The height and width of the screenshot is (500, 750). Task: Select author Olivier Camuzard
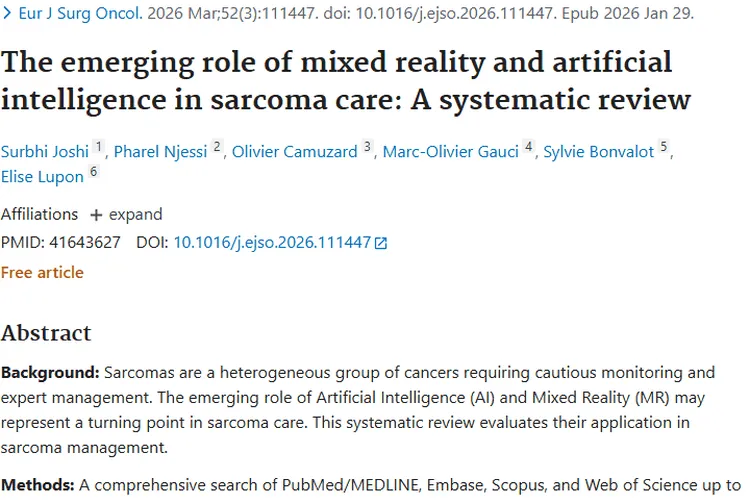click(294, 152)
